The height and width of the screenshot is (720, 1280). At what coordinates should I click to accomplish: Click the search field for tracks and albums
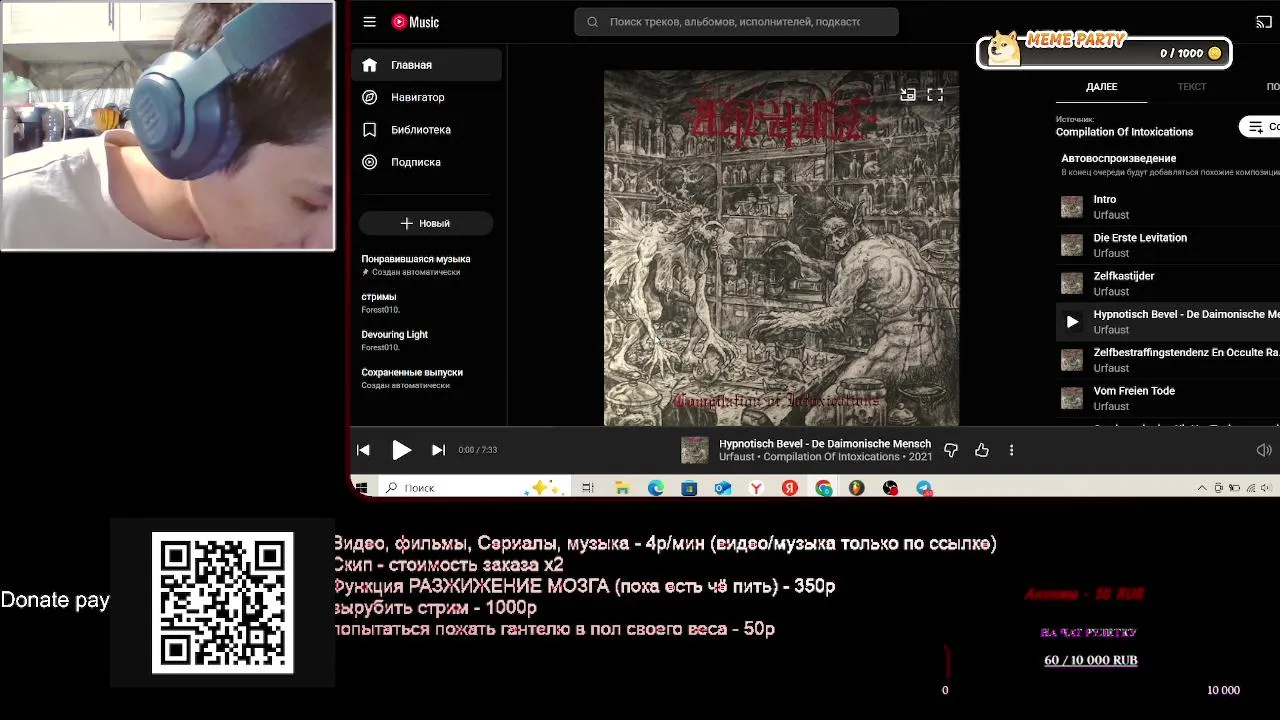[736, 22]
